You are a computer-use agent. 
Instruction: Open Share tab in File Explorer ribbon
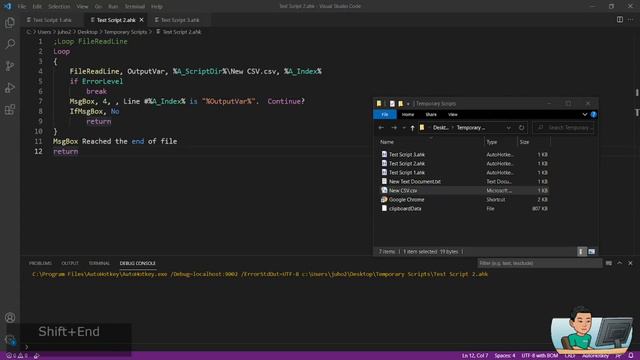coord(431,115)
